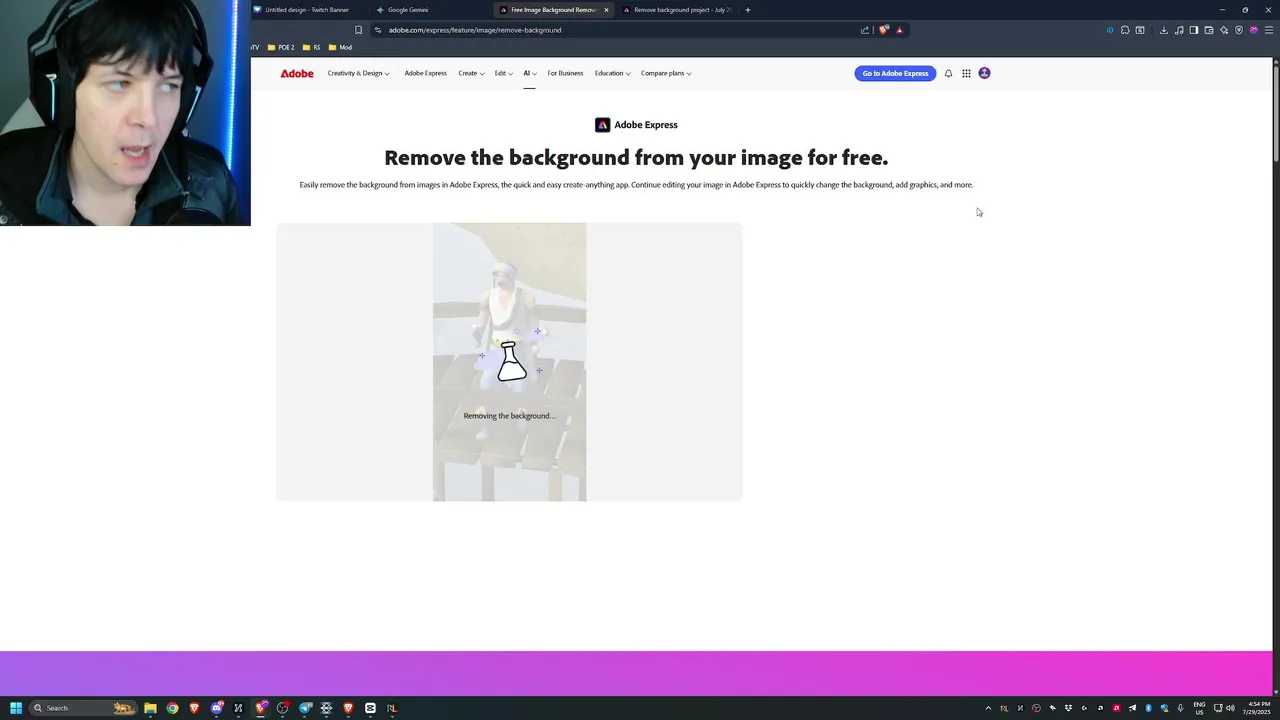This screenshot has height=720, width=1280.
Task: Click Adobe Express heading logo text
Action: click(x=646, y=125)
